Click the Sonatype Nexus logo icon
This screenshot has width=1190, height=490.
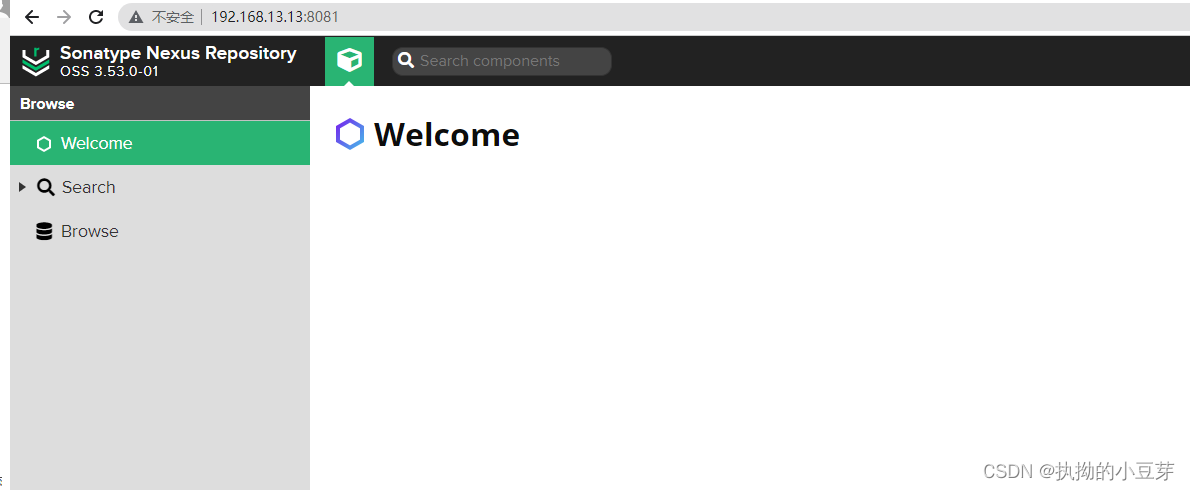click(x=35, y=61)
